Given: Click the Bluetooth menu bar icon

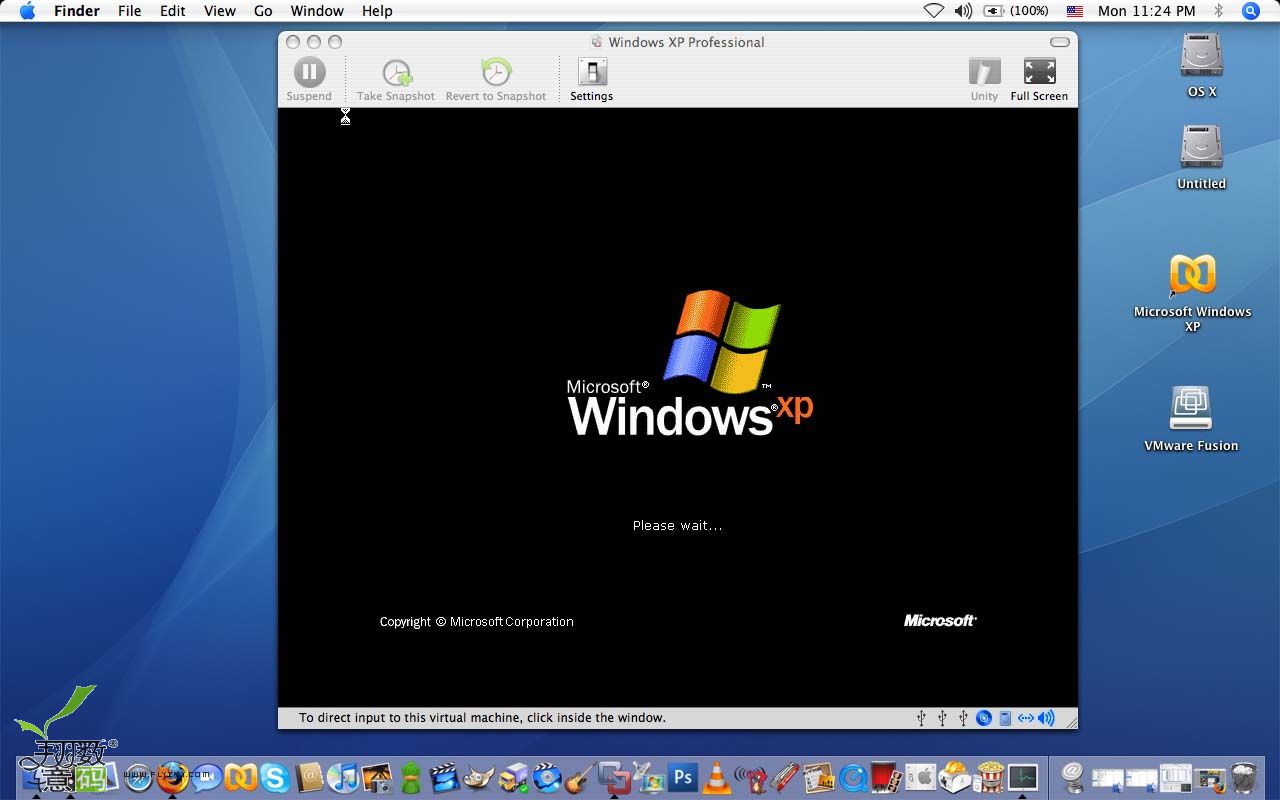Looking at the screenshot, I should (x=1218, y=11).
